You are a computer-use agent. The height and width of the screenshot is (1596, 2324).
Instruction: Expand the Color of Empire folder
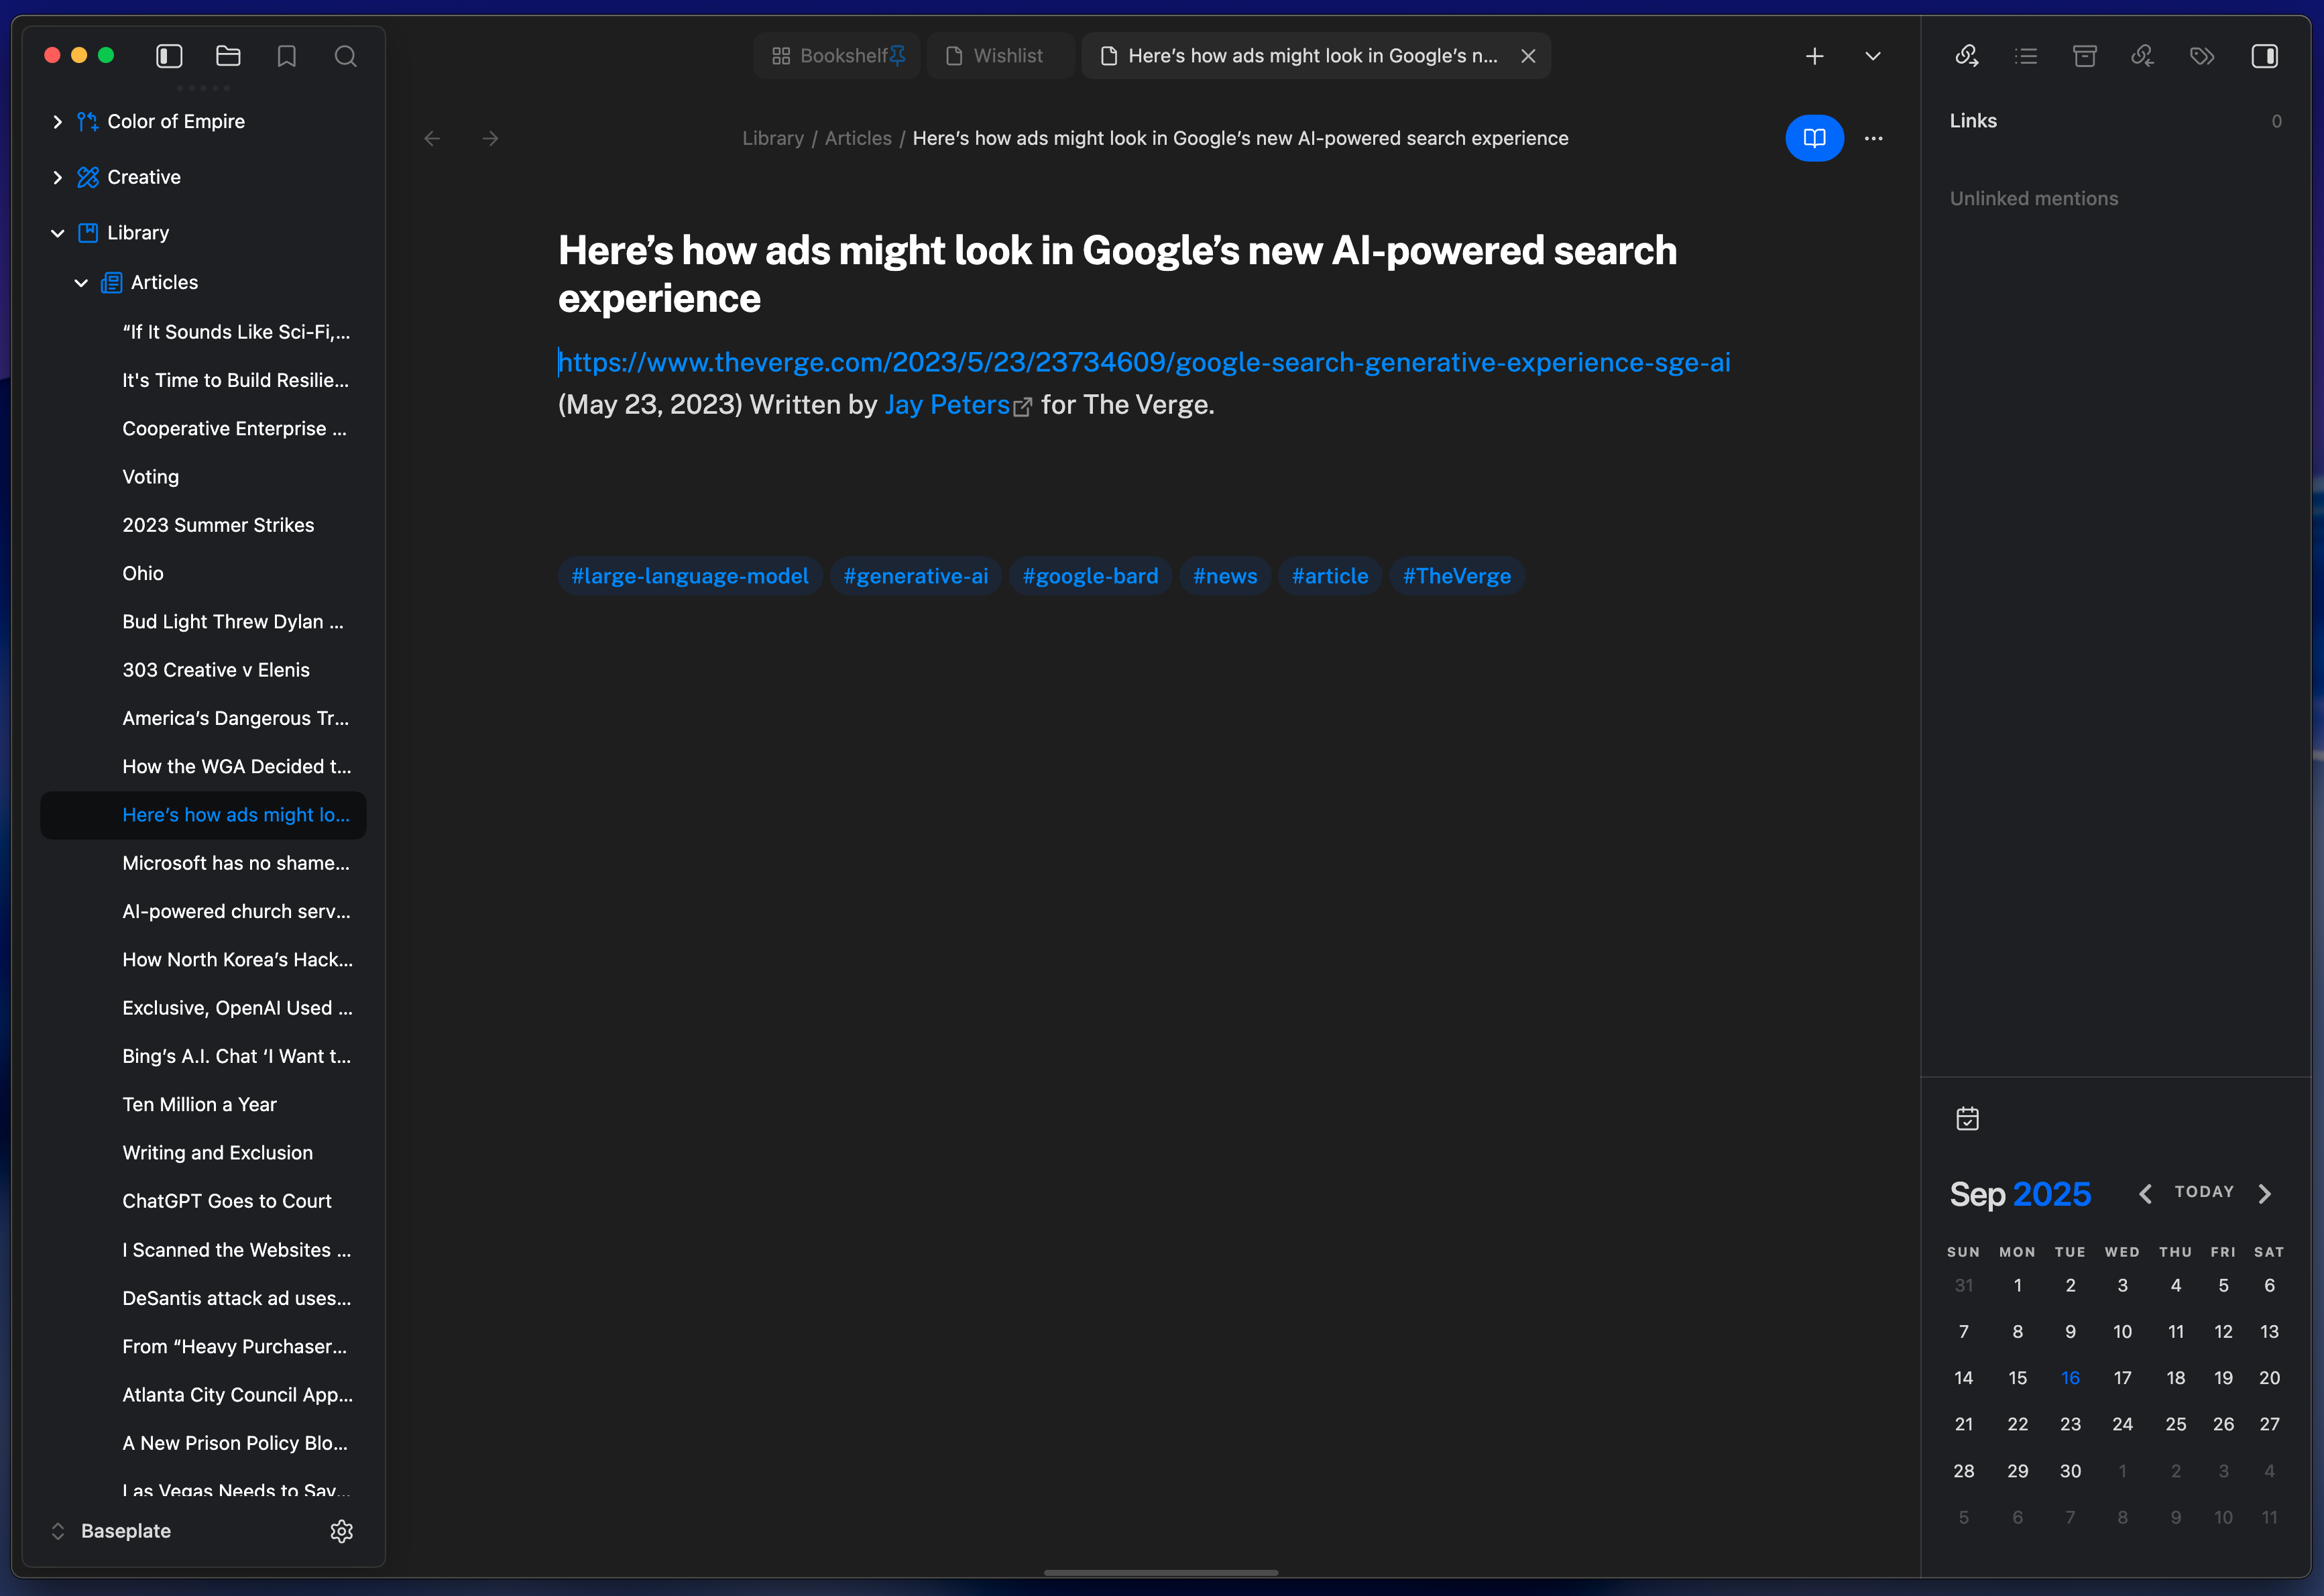[57, 121]
